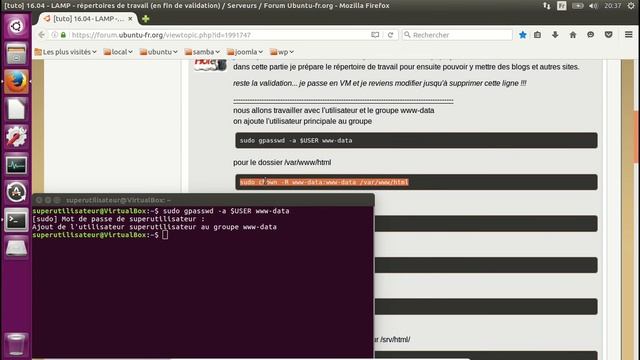Open the sound volume indicator
640x360 pixels.
[593, 6]
